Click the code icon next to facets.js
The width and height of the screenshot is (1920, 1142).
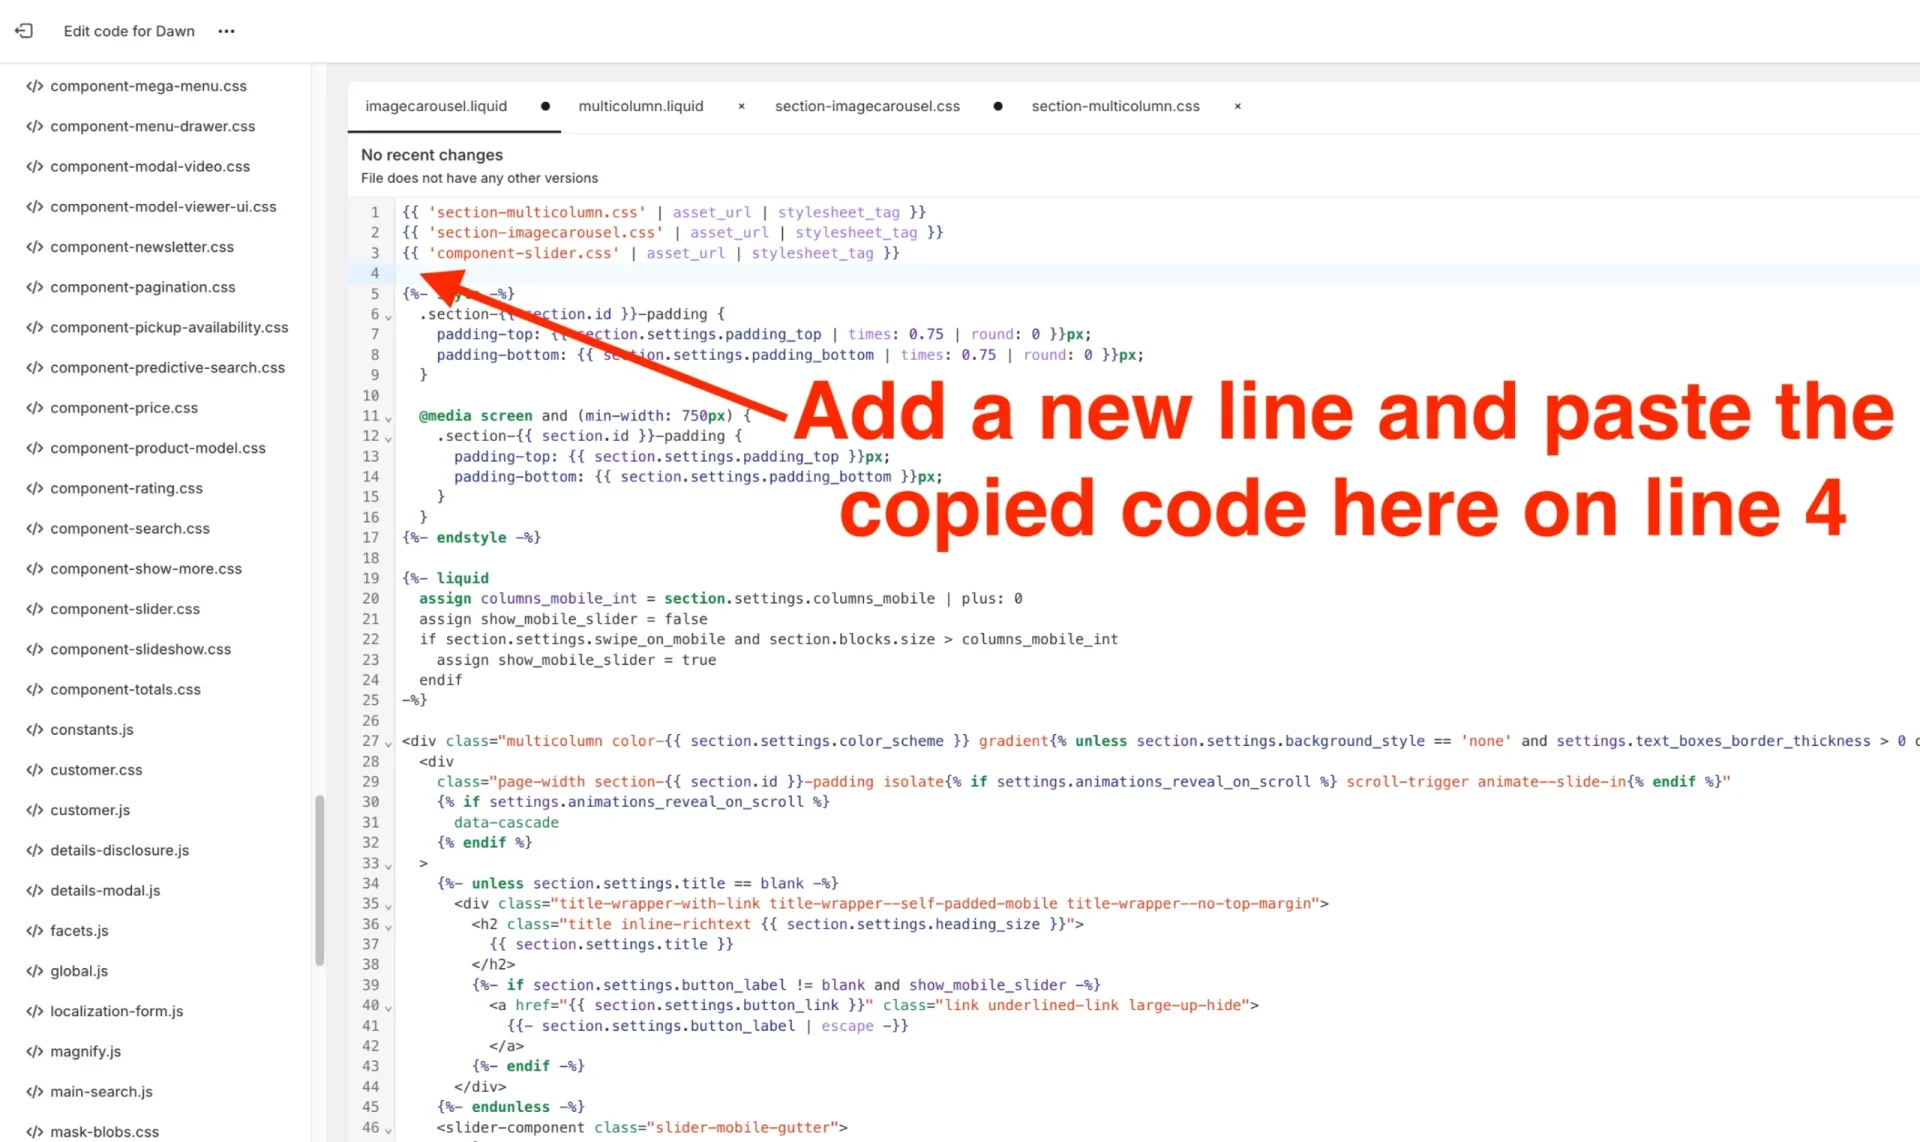click(x=35, y=930)
